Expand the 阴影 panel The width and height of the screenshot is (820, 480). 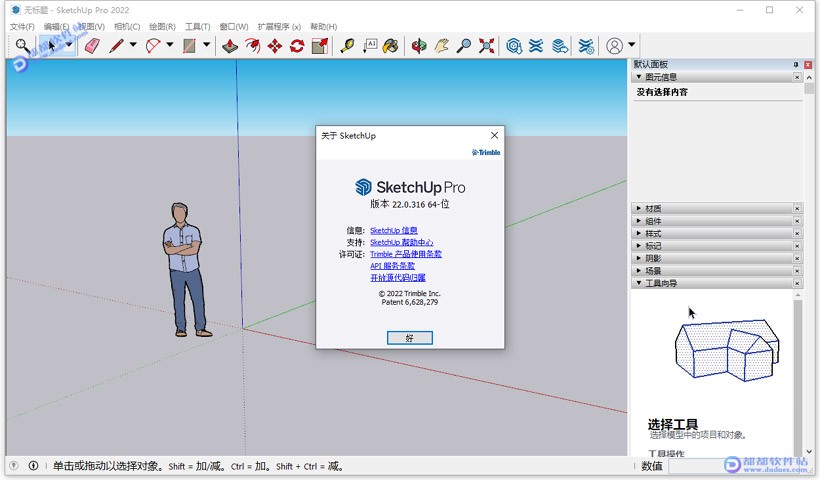coord(639,258)
